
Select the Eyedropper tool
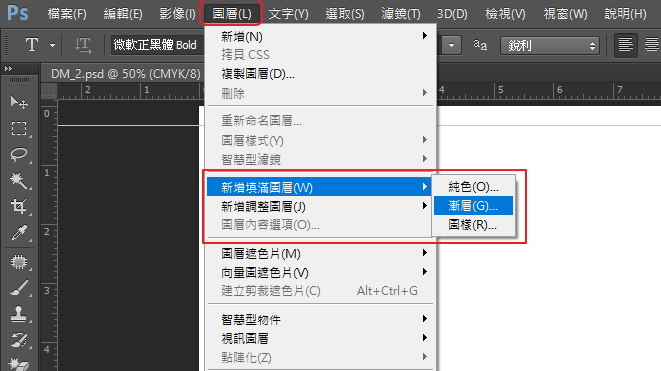[19, 232]
